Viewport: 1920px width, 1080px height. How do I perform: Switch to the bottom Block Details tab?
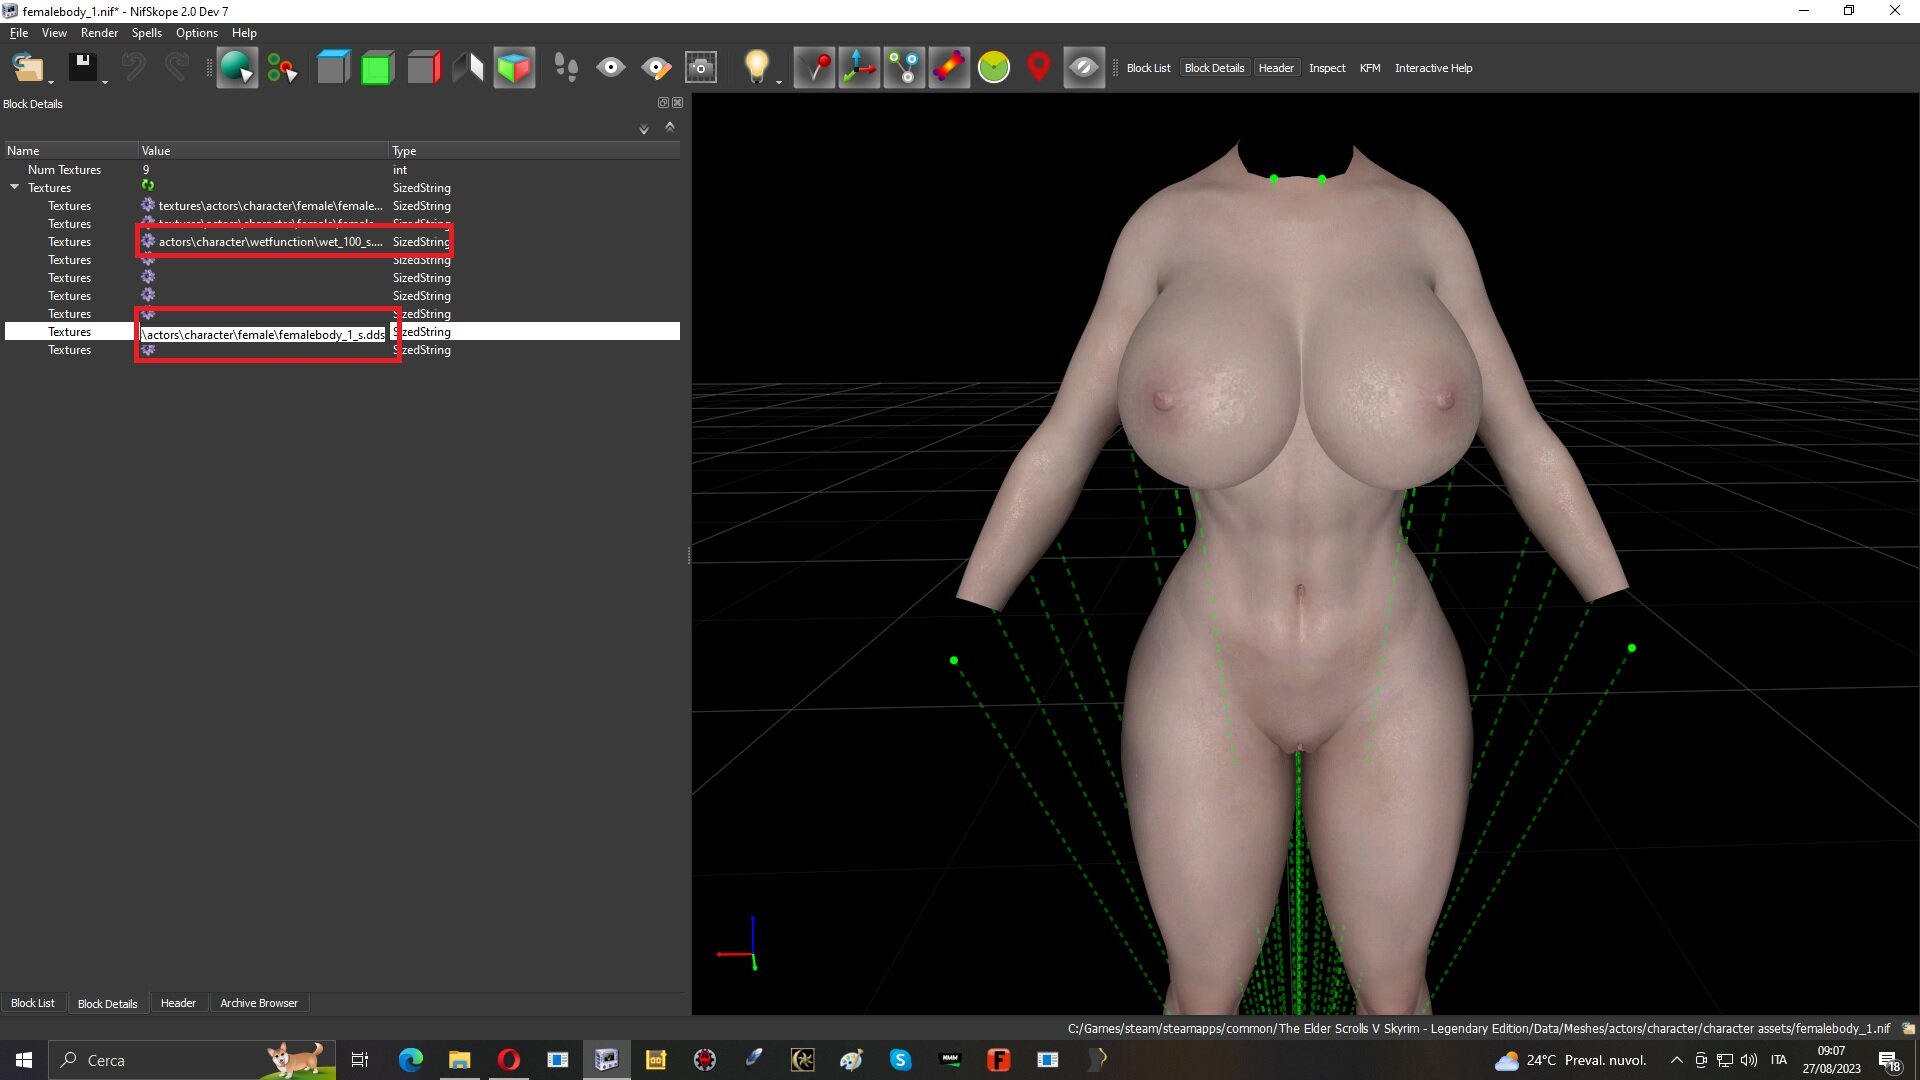click(108, 1003)
